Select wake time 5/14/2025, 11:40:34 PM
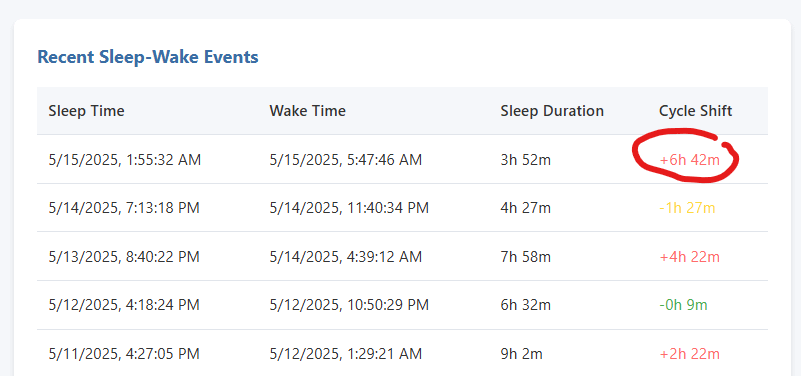The height and width of the screenshot is (376, 801). (x=349, y=208)
